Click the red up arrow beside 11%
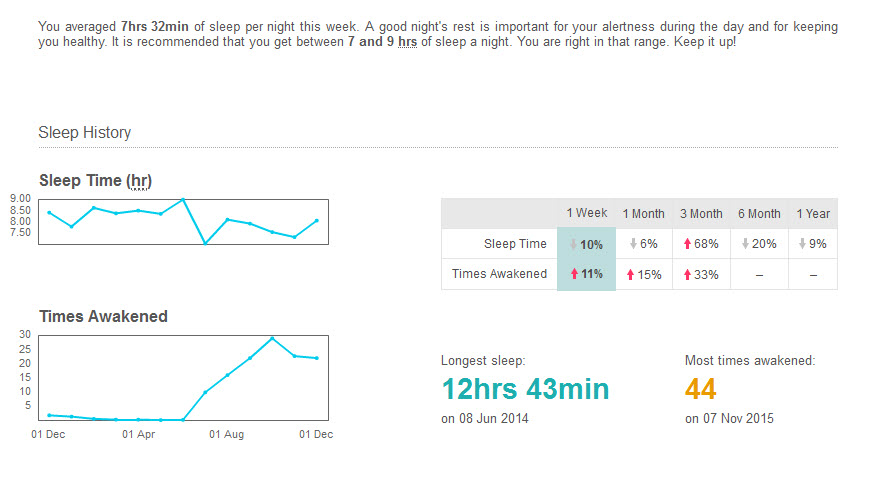The height and width of the screenshot is (503, 886). 574,274
